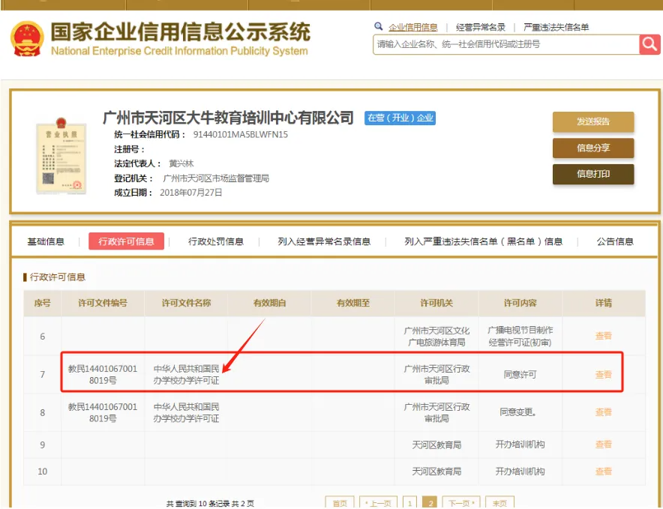Open the 列入严重违法失信名单（黑名单）信息 tab
Screen dimensions: 663x509
[483, 241]
